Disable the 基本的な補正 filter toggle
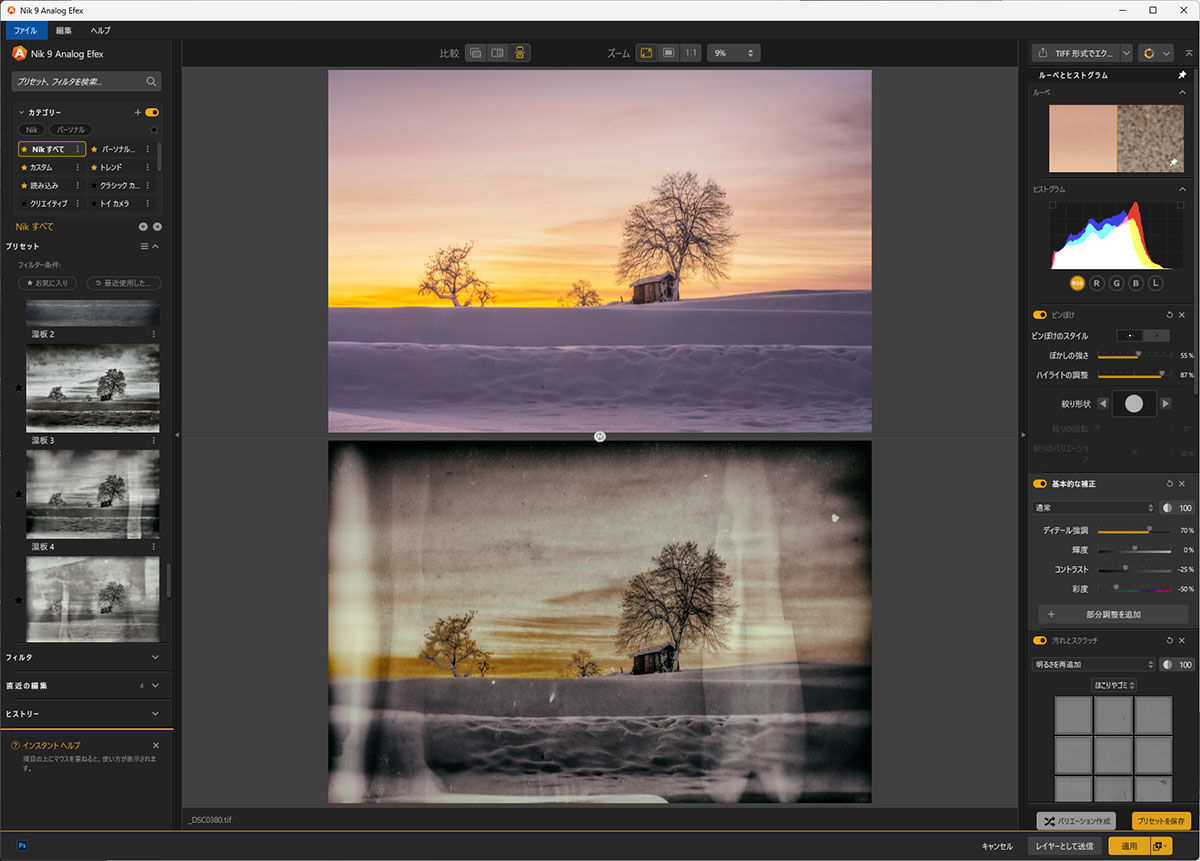Viewport: 1200px width, 861px height. pos(1040,484)
